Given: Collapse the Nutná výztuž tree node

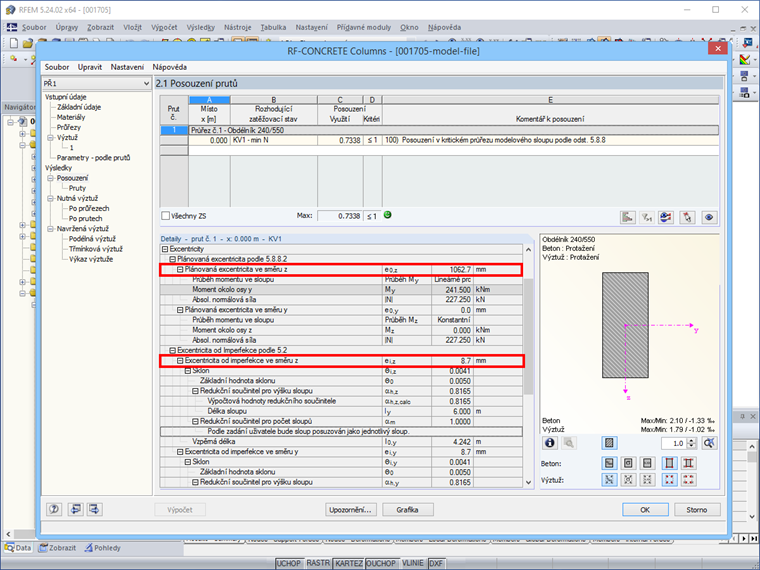Looking at the screenshot, I should 50,199.
